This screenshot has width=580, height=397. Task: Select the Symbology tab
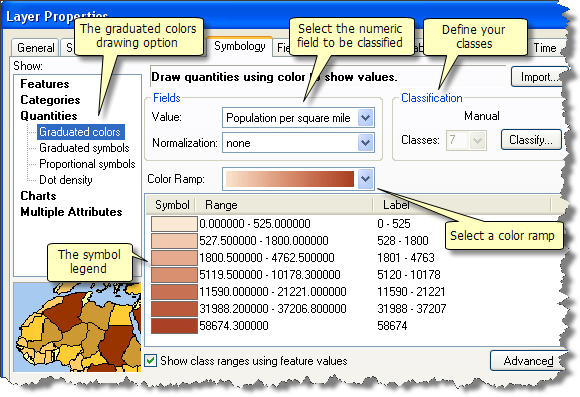[x=240, y=46]
